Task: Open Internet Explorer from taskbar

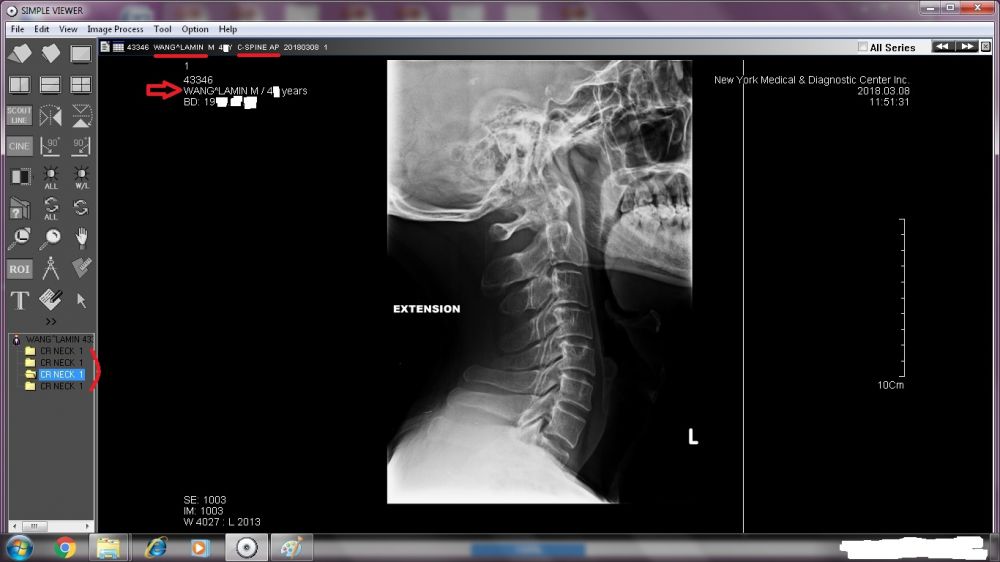Action: click(x=156, y=547)
